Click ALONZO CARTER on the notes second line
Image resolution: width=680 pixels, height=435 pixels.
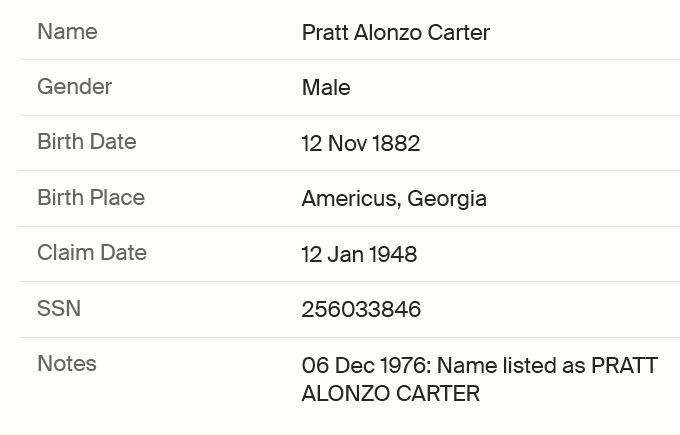tap(390, 393)
